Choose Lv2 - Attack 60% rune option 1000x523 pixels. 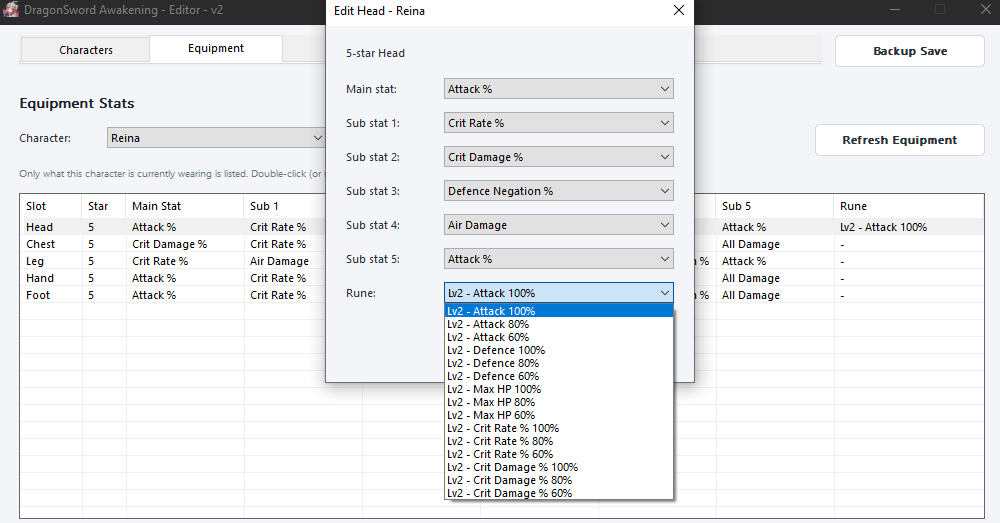559,337
